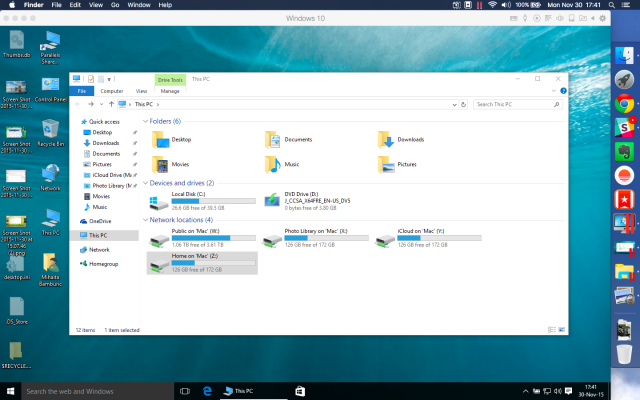Image resolution: width=640 pixels, height=400 pixels.
Task: Open the Documents folder in Folders section
Action: [289, 140]
